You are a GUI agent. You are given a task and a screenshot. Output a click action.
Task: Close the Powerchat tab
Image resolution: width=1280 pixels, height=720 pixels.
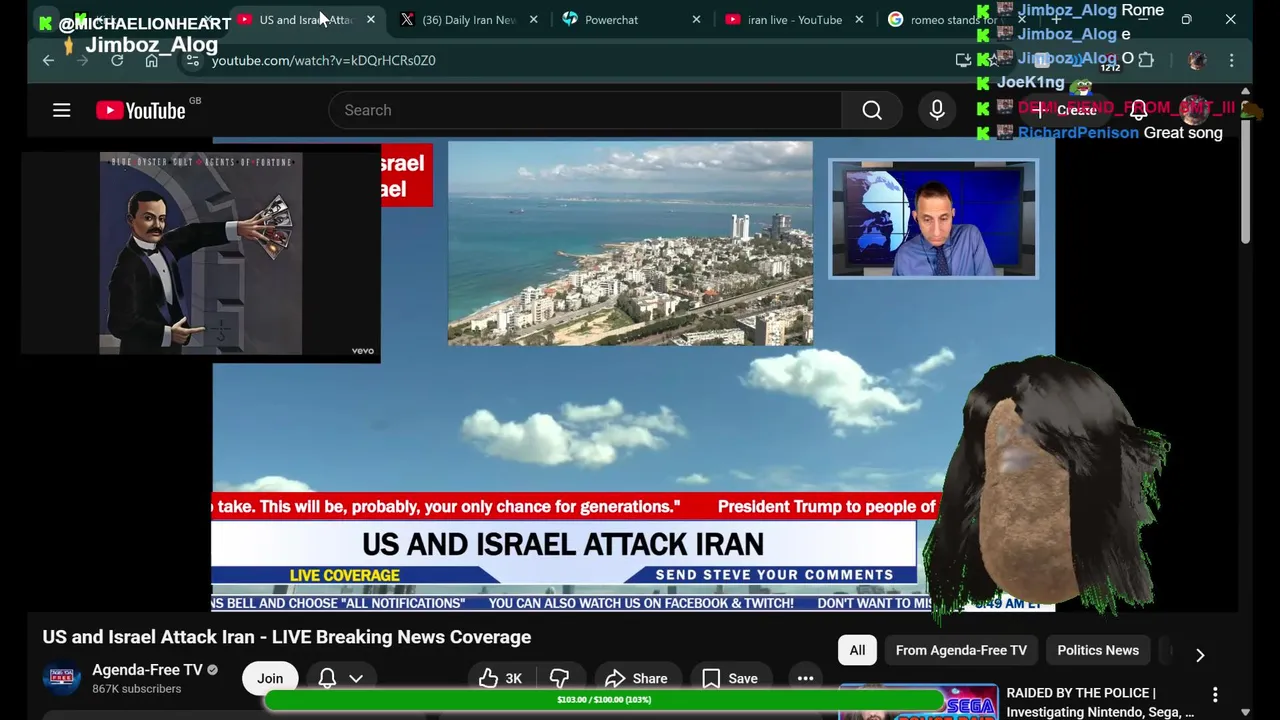point(696,19)
